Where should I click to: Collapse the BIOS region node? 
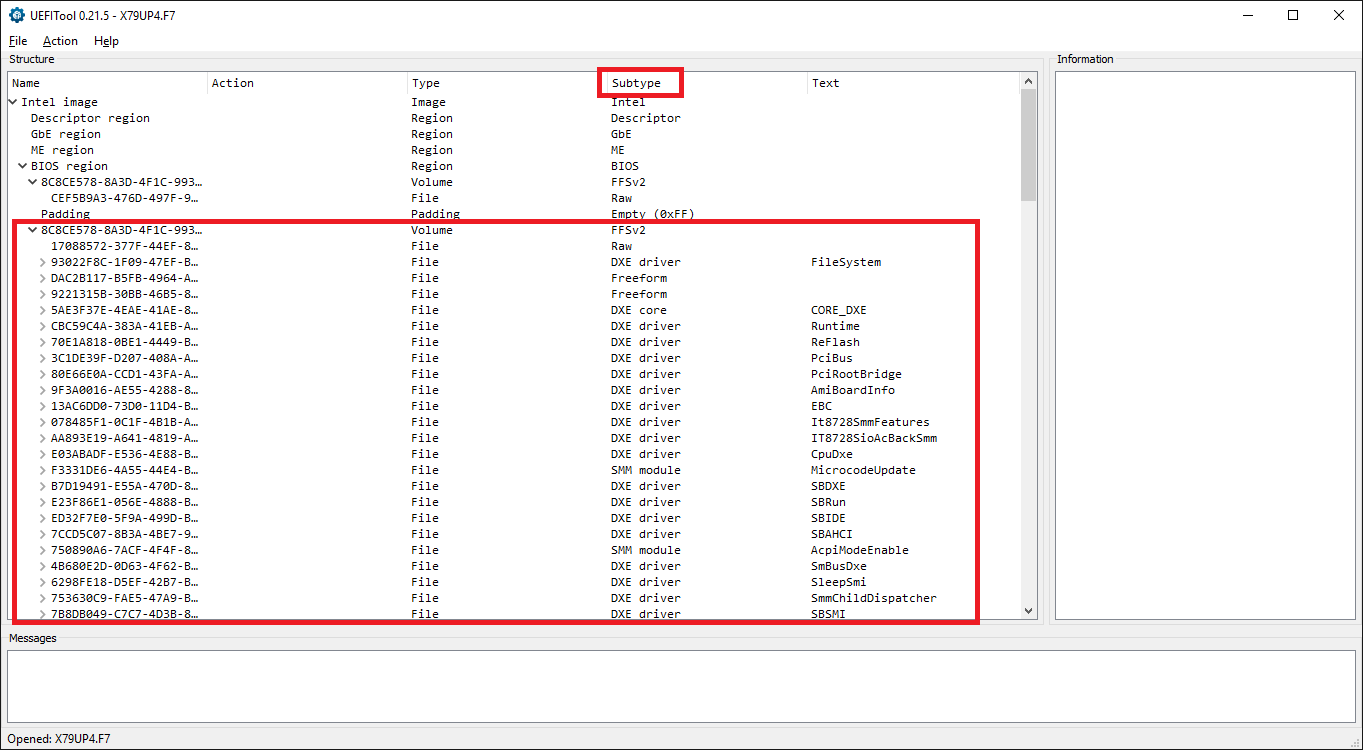(x=23, y=166)
